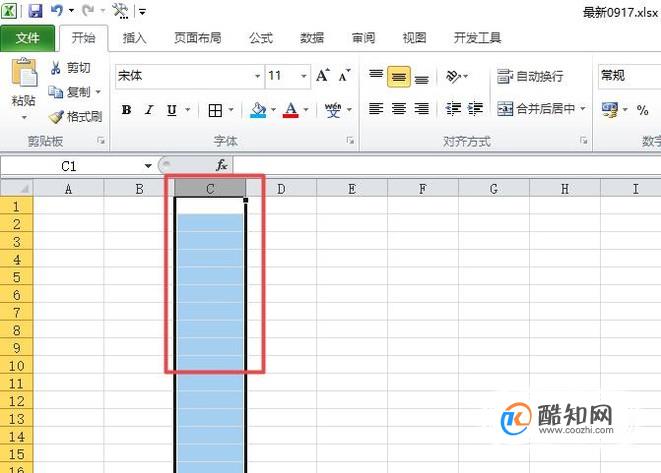Open the 剪贴板 group dialog launcher
Viewport: 661px width, 473px height.
[101, 140]
